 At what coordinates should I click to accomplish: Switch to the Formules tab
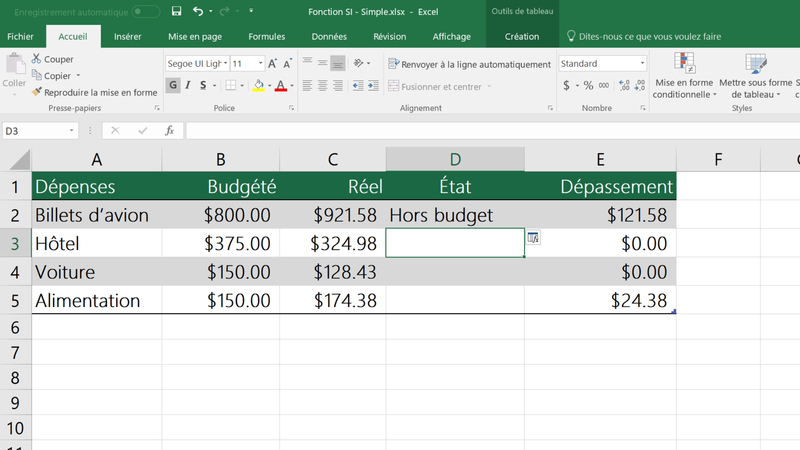pos(266,37)
